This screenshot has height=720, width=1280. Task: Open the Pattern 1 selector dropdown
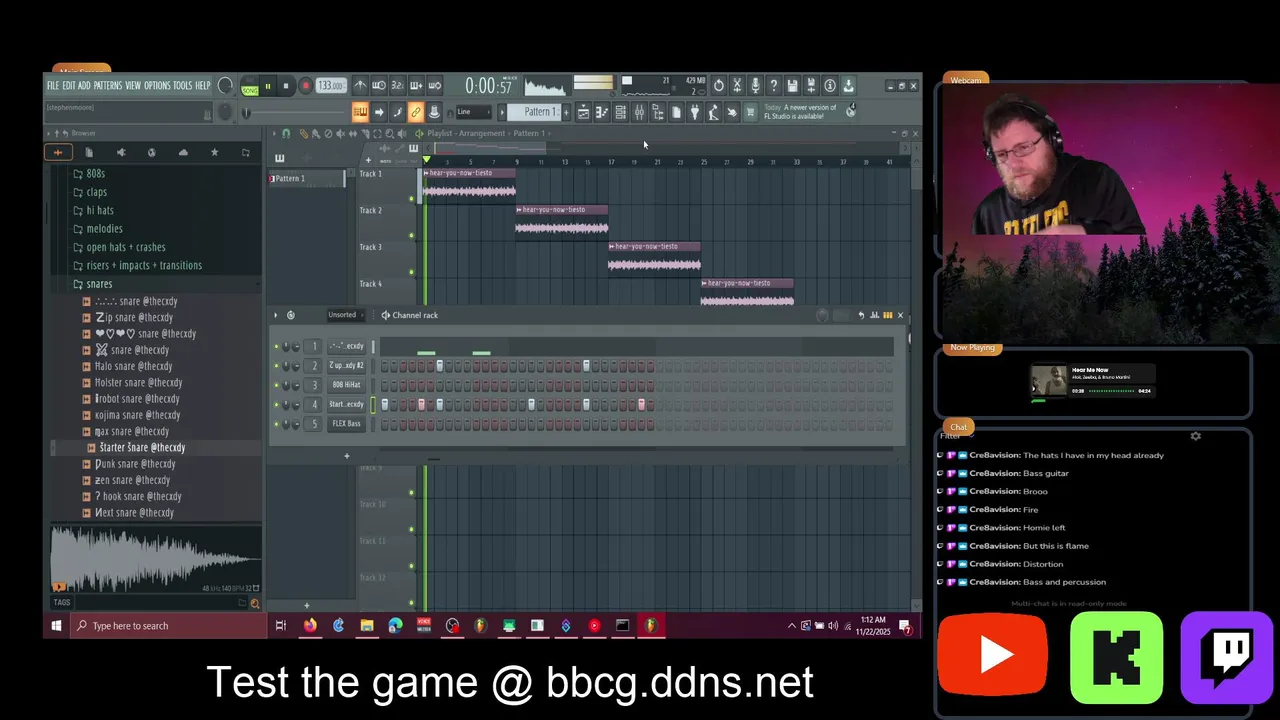pos(535,112)
